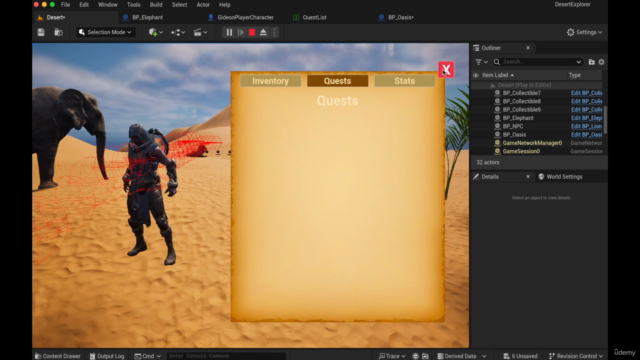The width and height of the screenshot is (640, 360).
Task: Close the Outliner panel tab
Action: point(528,48)
